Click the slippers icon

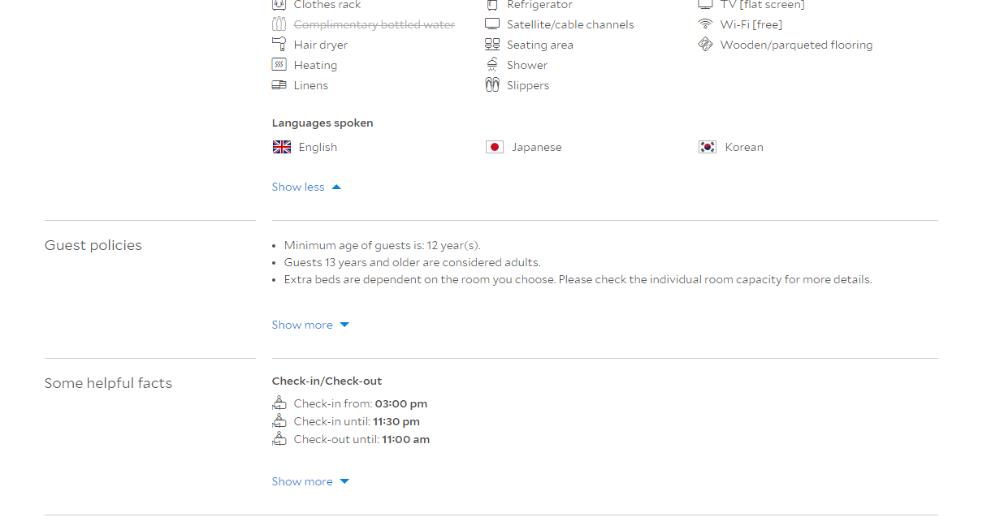click(x=492, y=85)
